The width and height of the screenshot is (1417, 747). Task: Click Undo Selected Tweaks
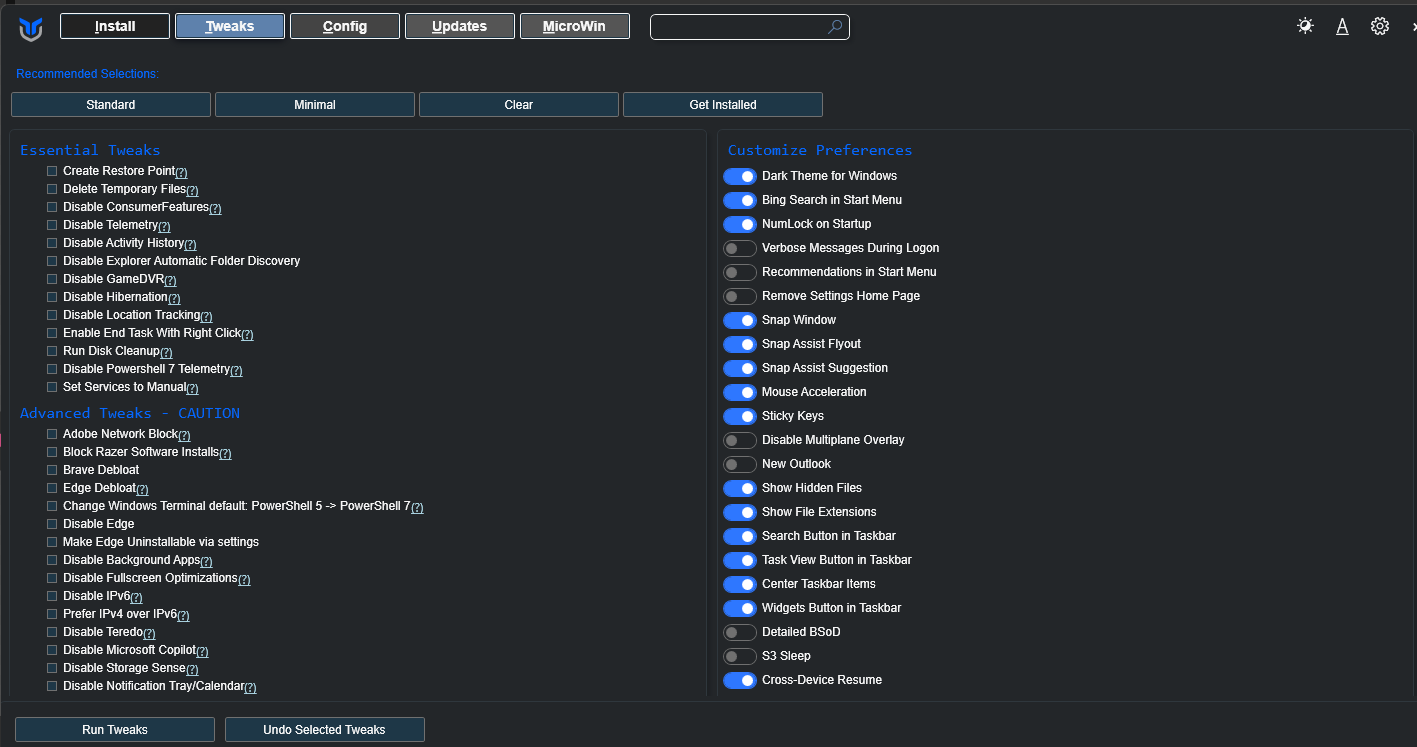(x=324, y=729)
